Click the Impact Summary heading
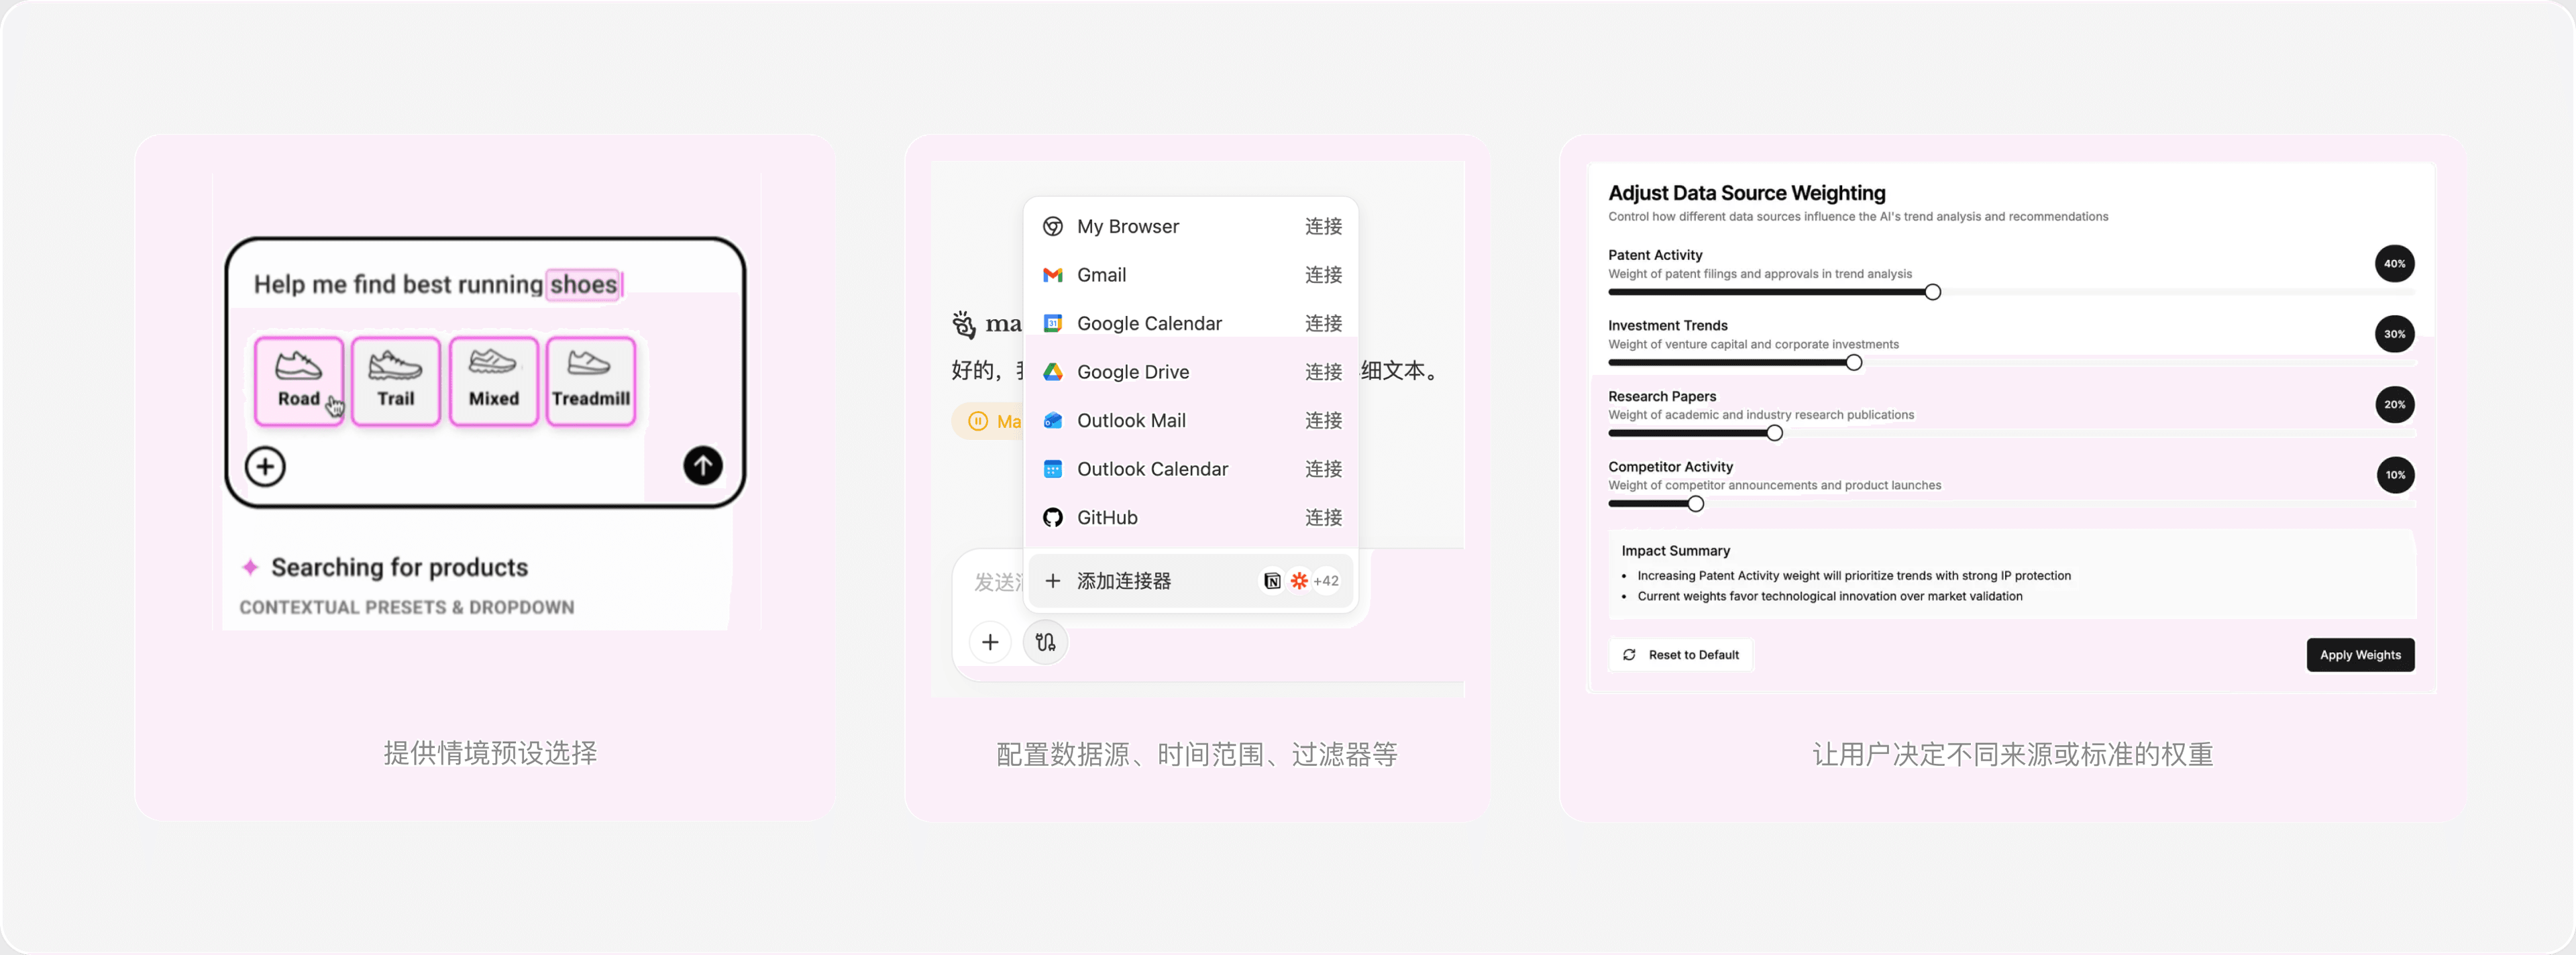 (x=1675, y=551)
